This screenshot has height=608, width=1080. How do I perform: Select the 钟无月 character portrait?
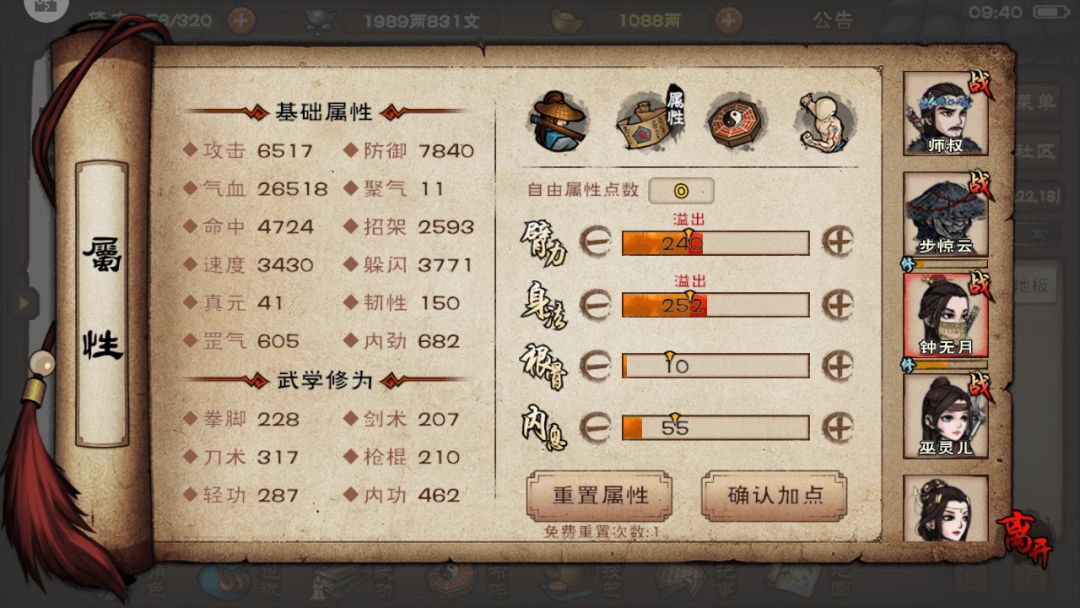[x=946, y=315]
